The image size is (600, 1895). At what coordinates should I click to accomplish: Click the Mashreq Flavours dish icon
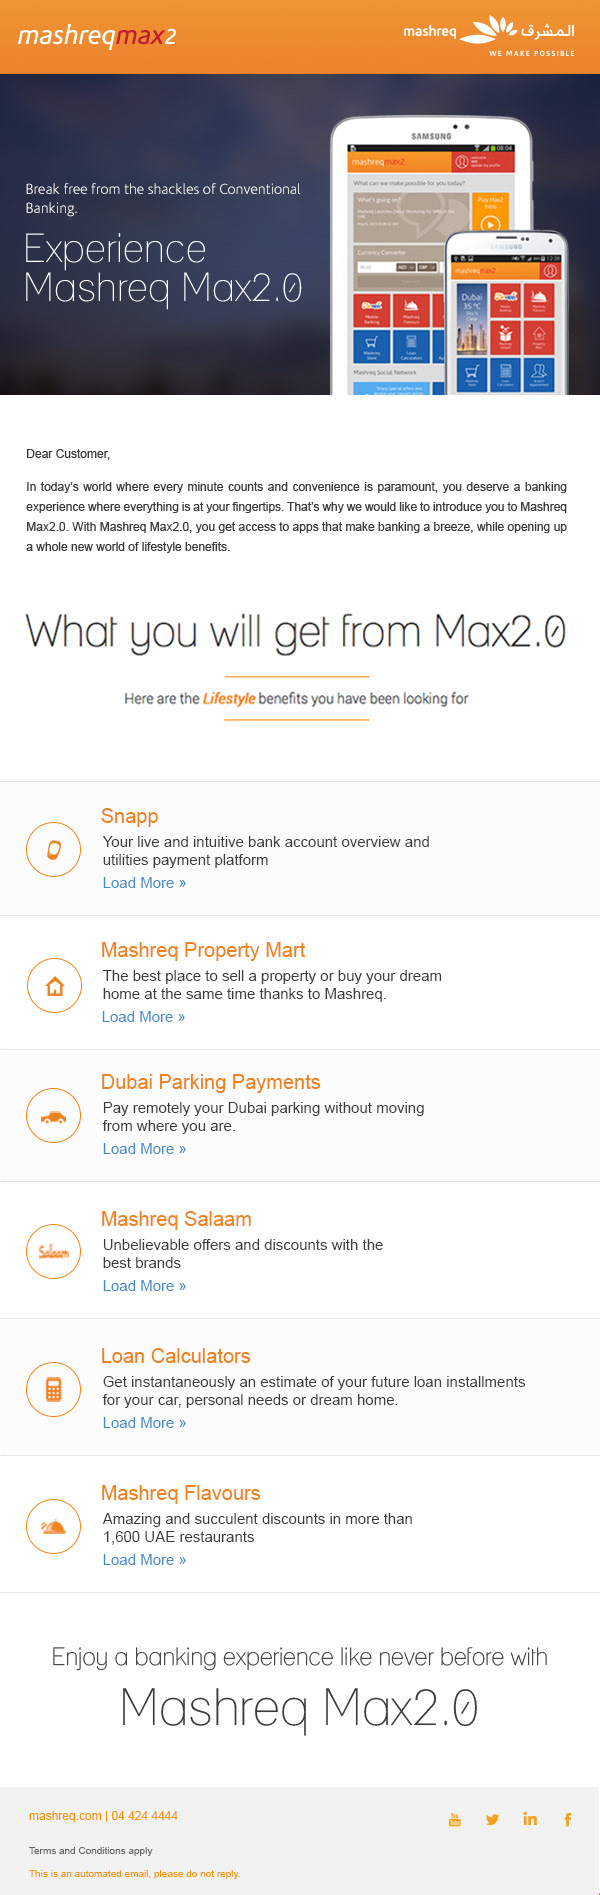coord(53,1526)
